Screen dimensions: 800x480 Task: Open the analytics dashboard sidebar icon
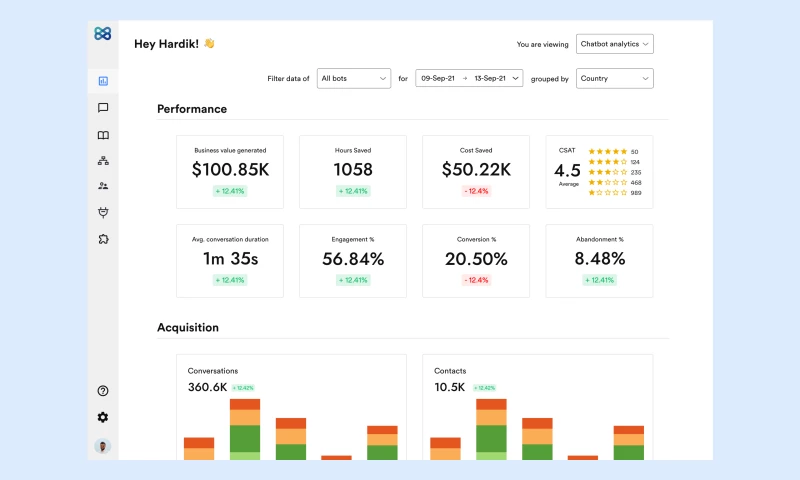click(x=102, y=81)
